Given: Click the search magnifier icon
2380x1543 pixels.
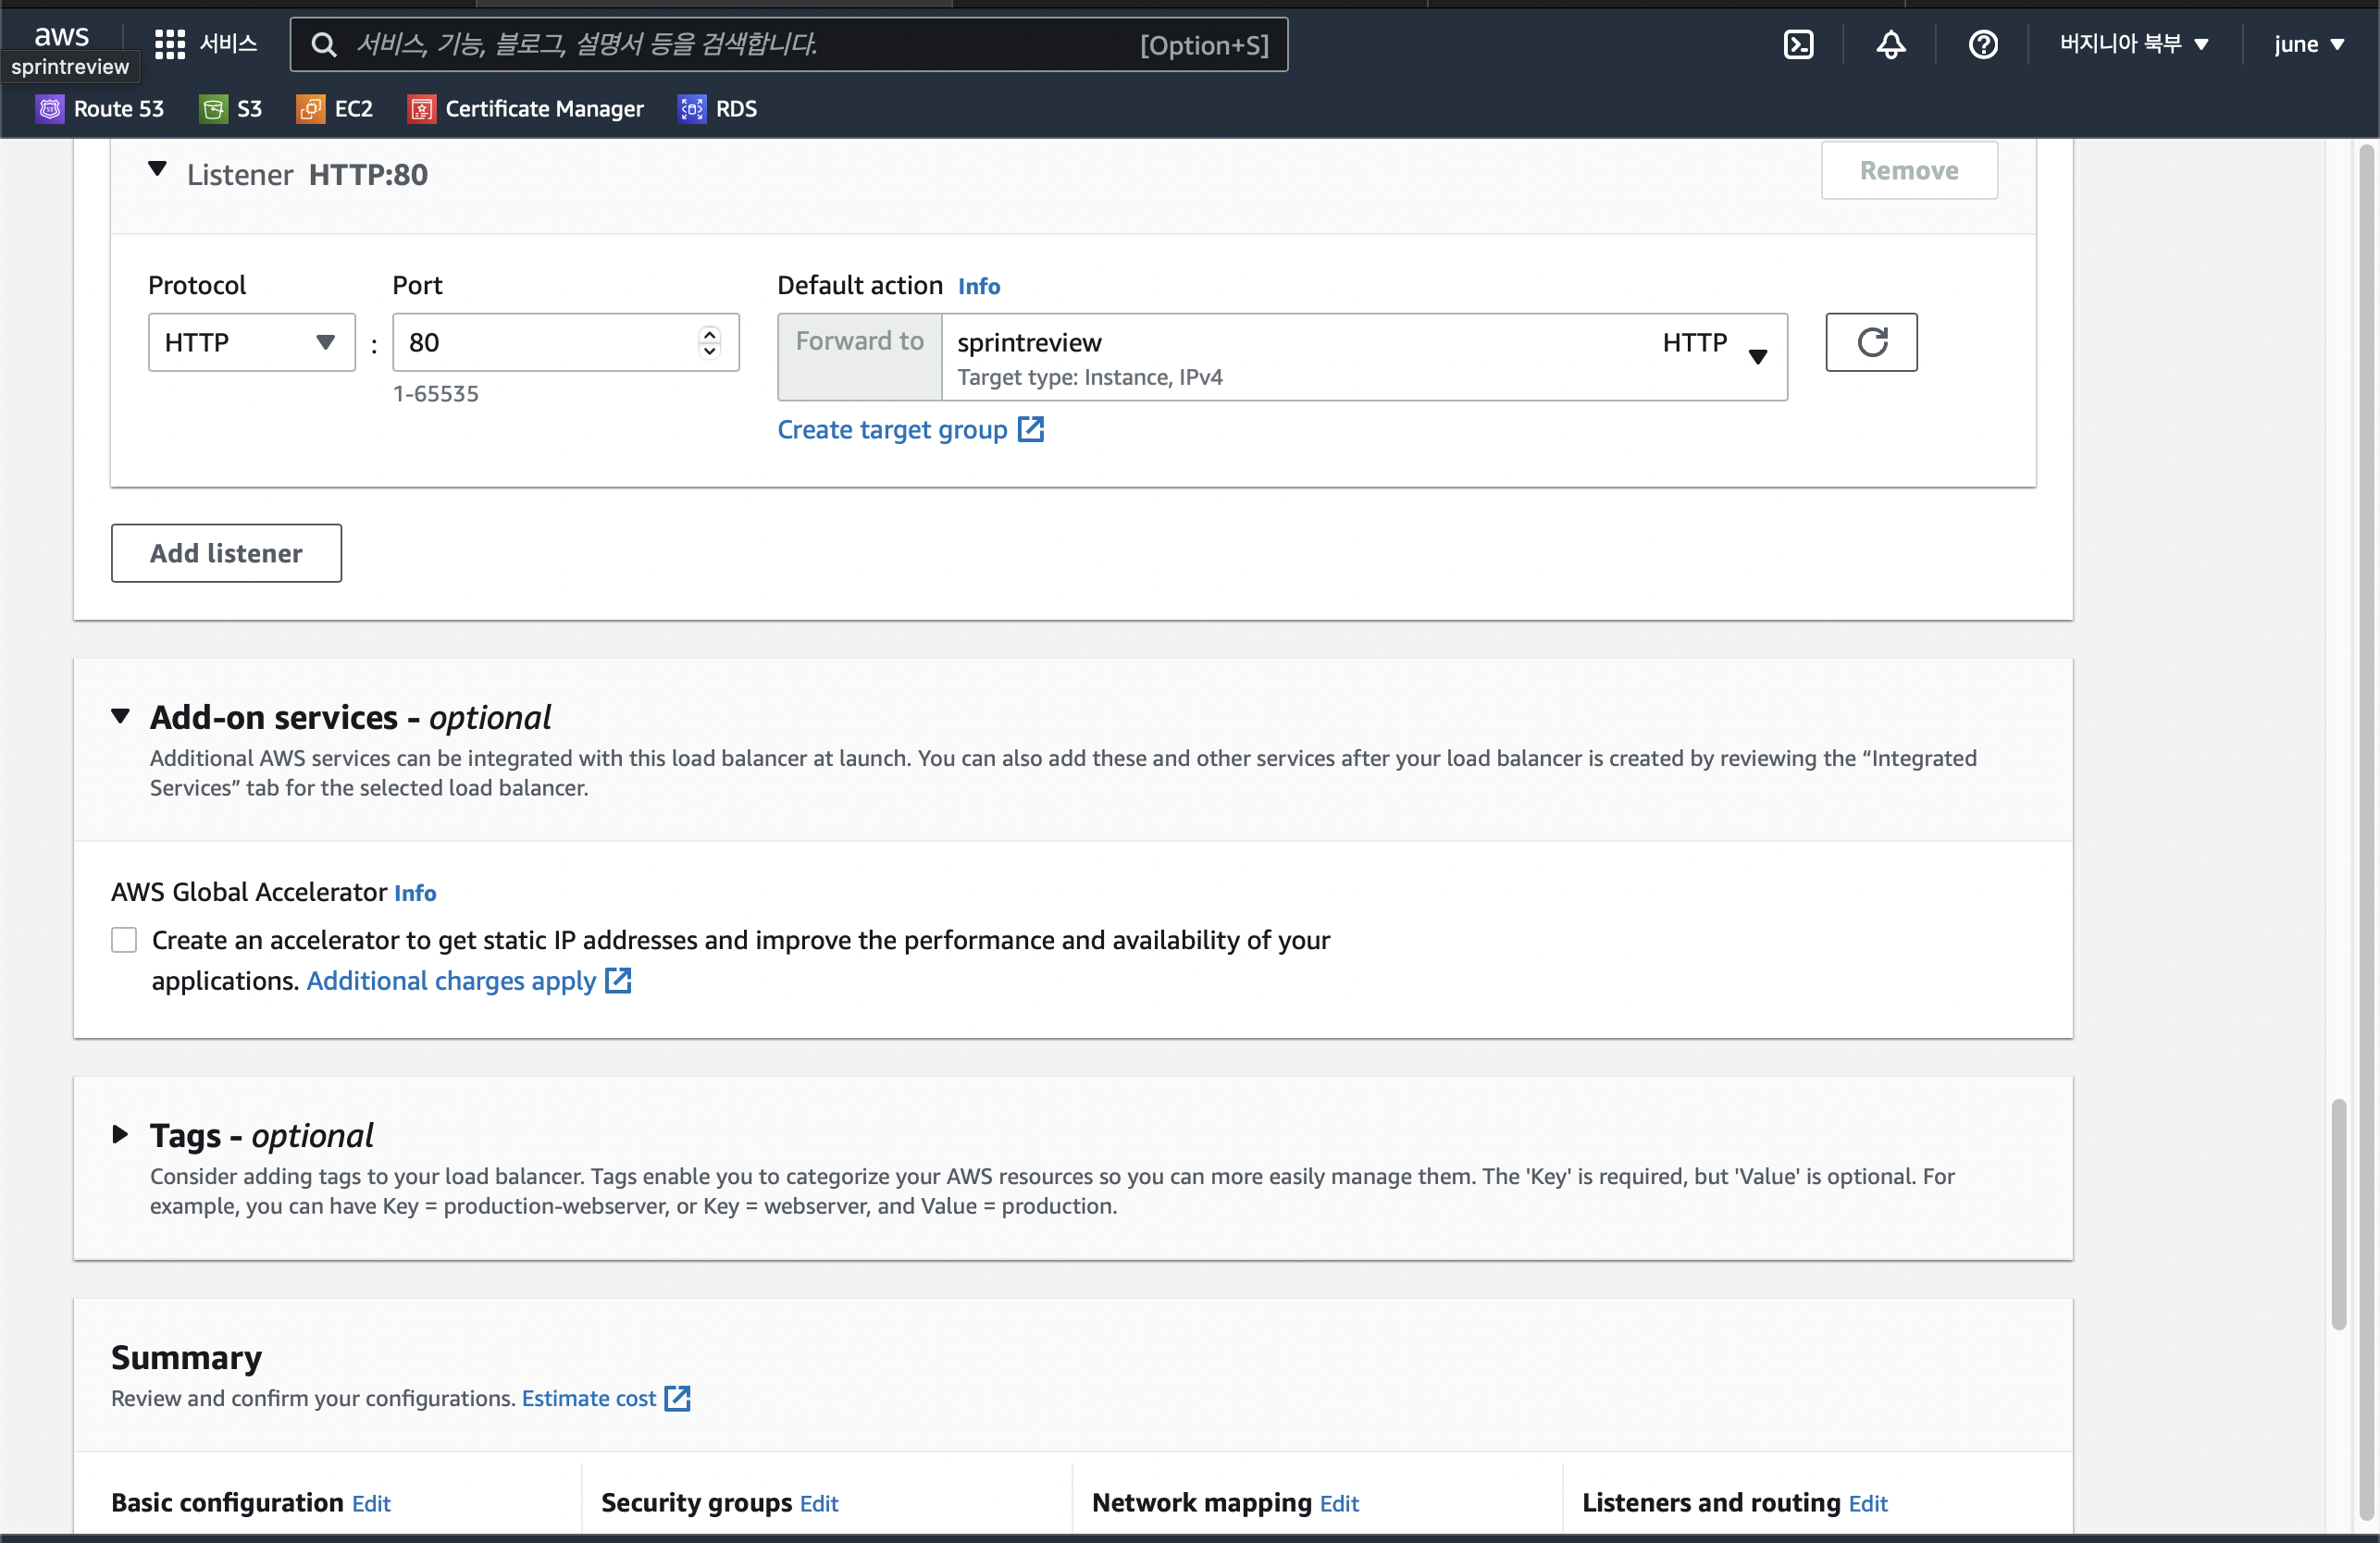Looking at the screenshot, I should [x=323, y=44].
